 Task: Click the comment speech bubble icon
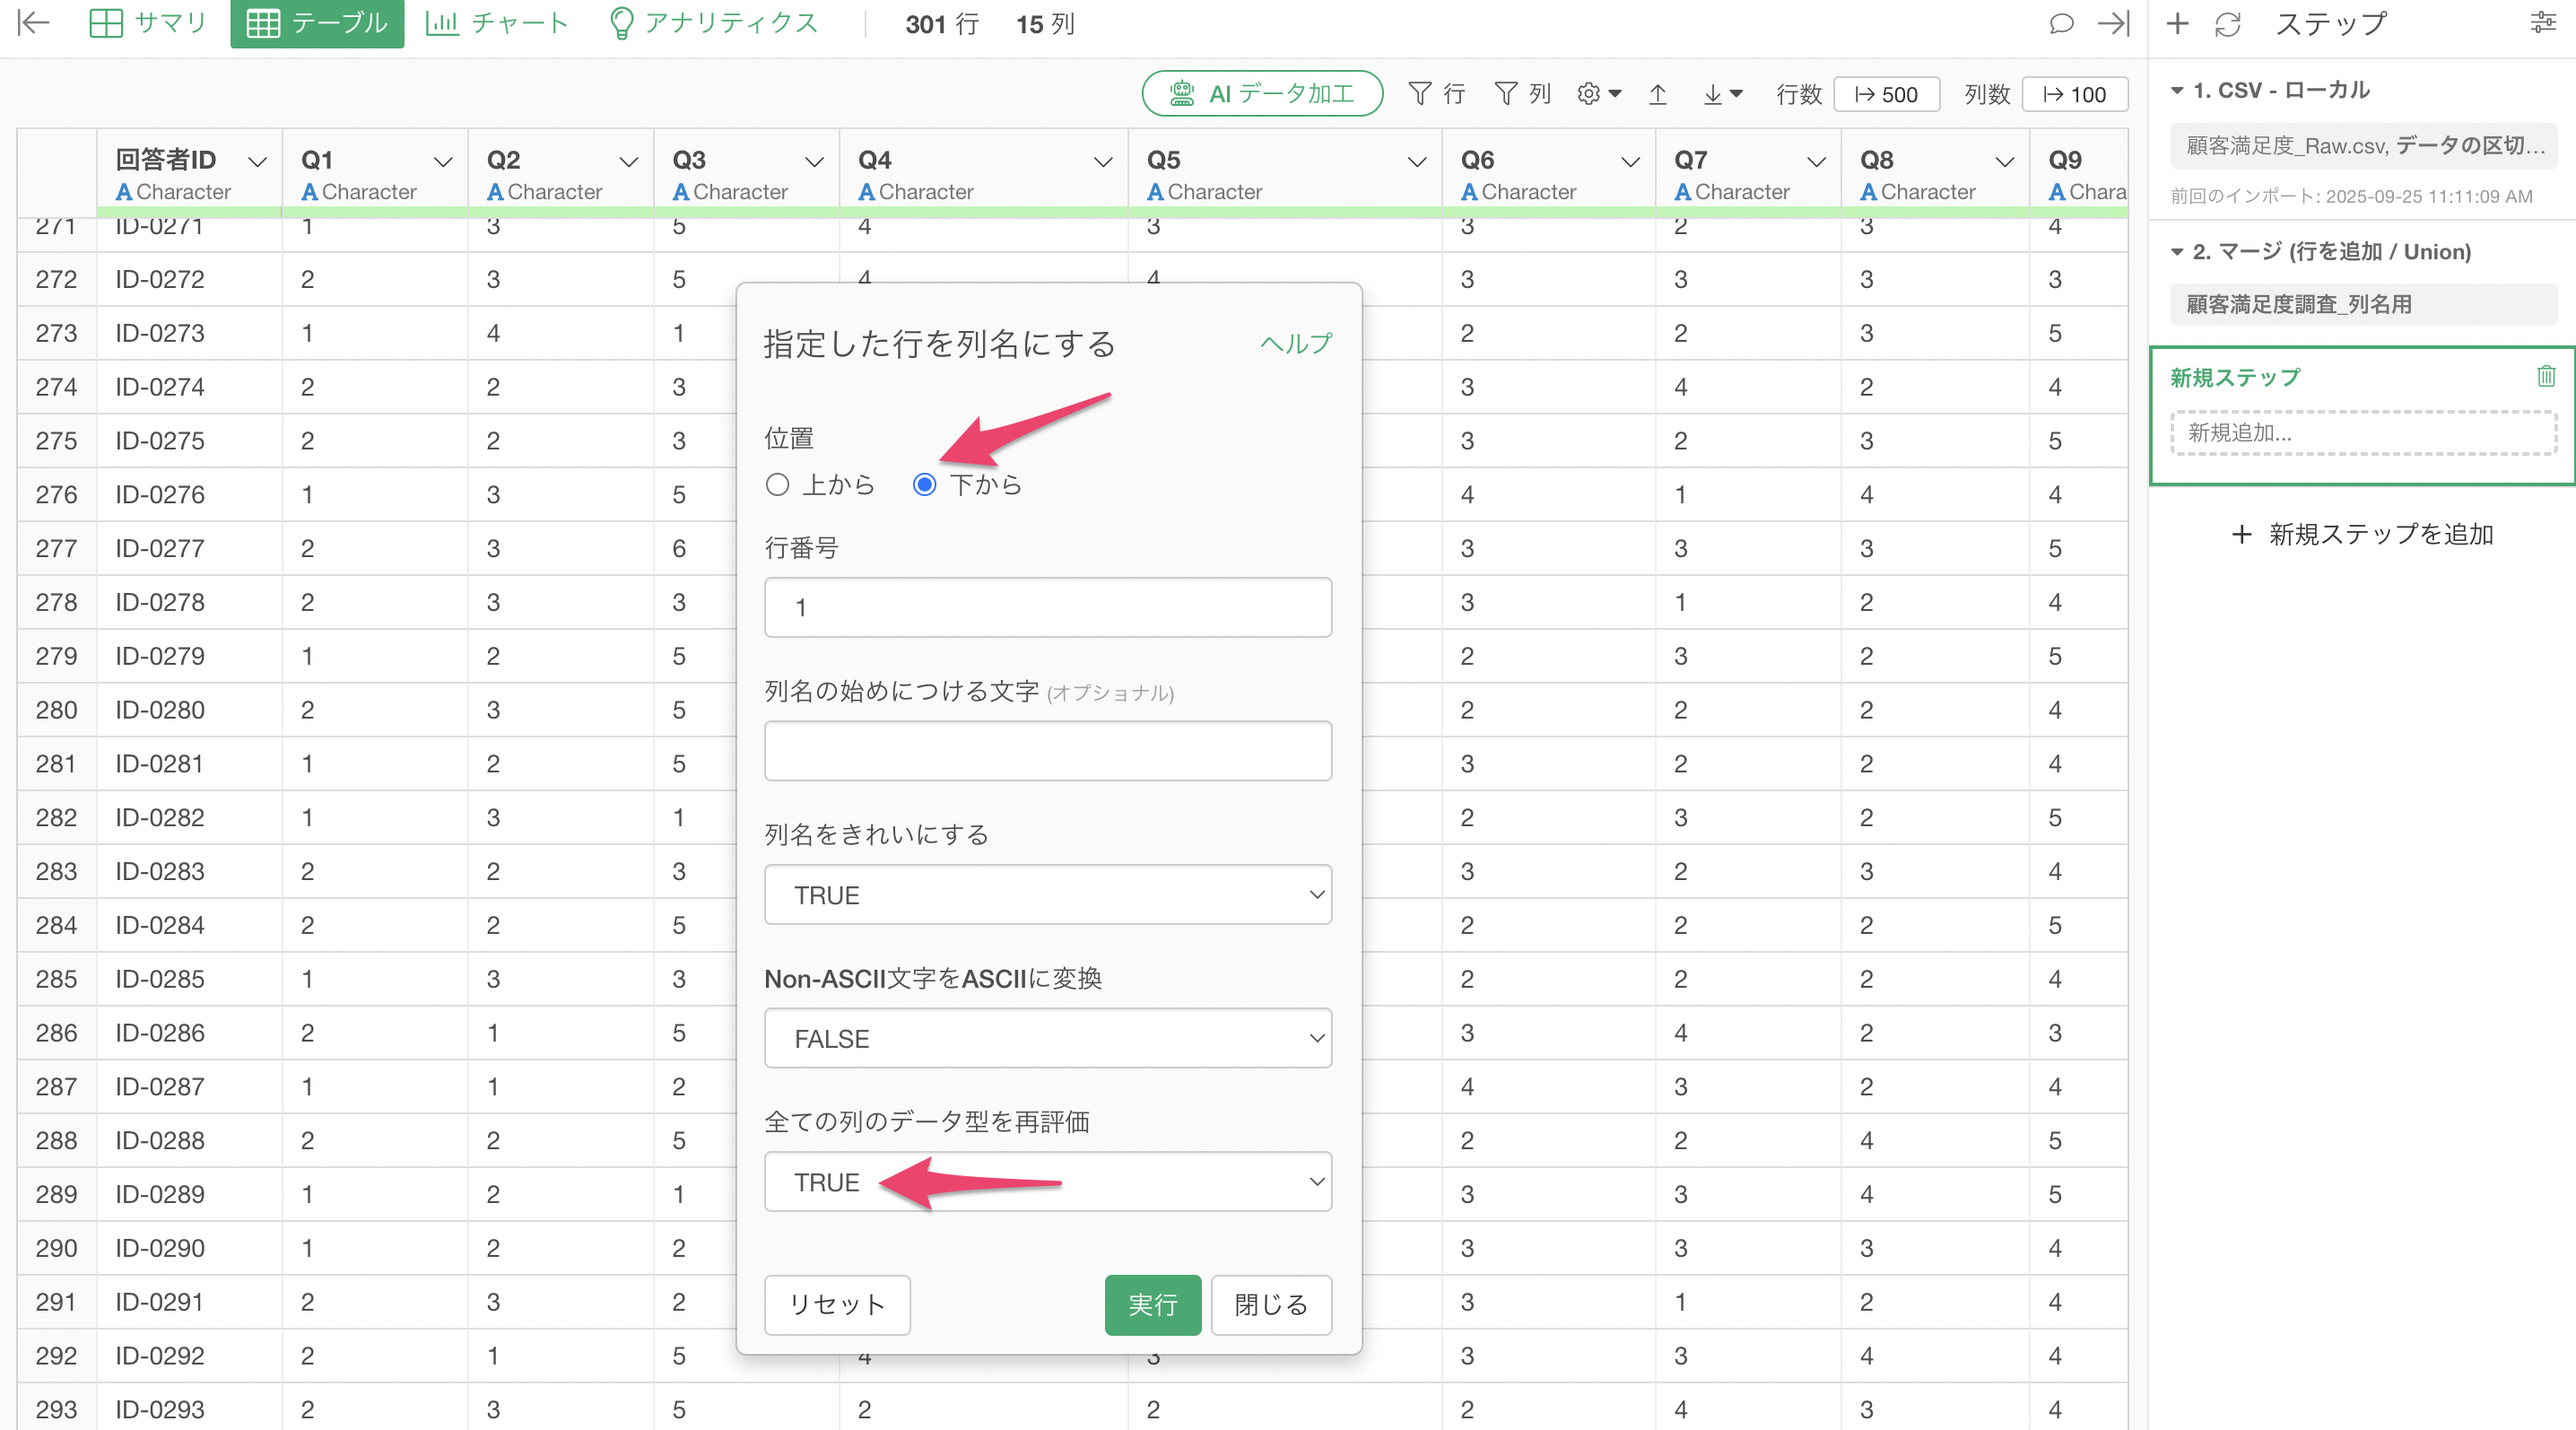coord(2060,24)
